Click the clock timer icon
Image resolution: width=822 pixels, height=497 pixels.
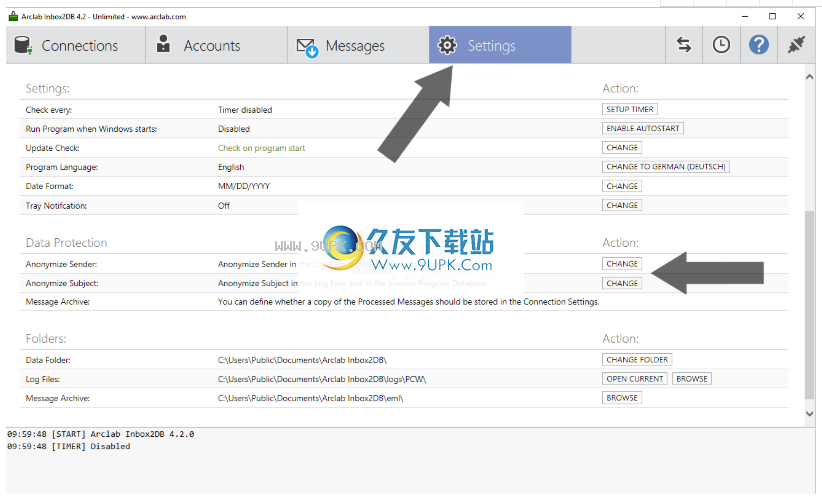[721, 45]
